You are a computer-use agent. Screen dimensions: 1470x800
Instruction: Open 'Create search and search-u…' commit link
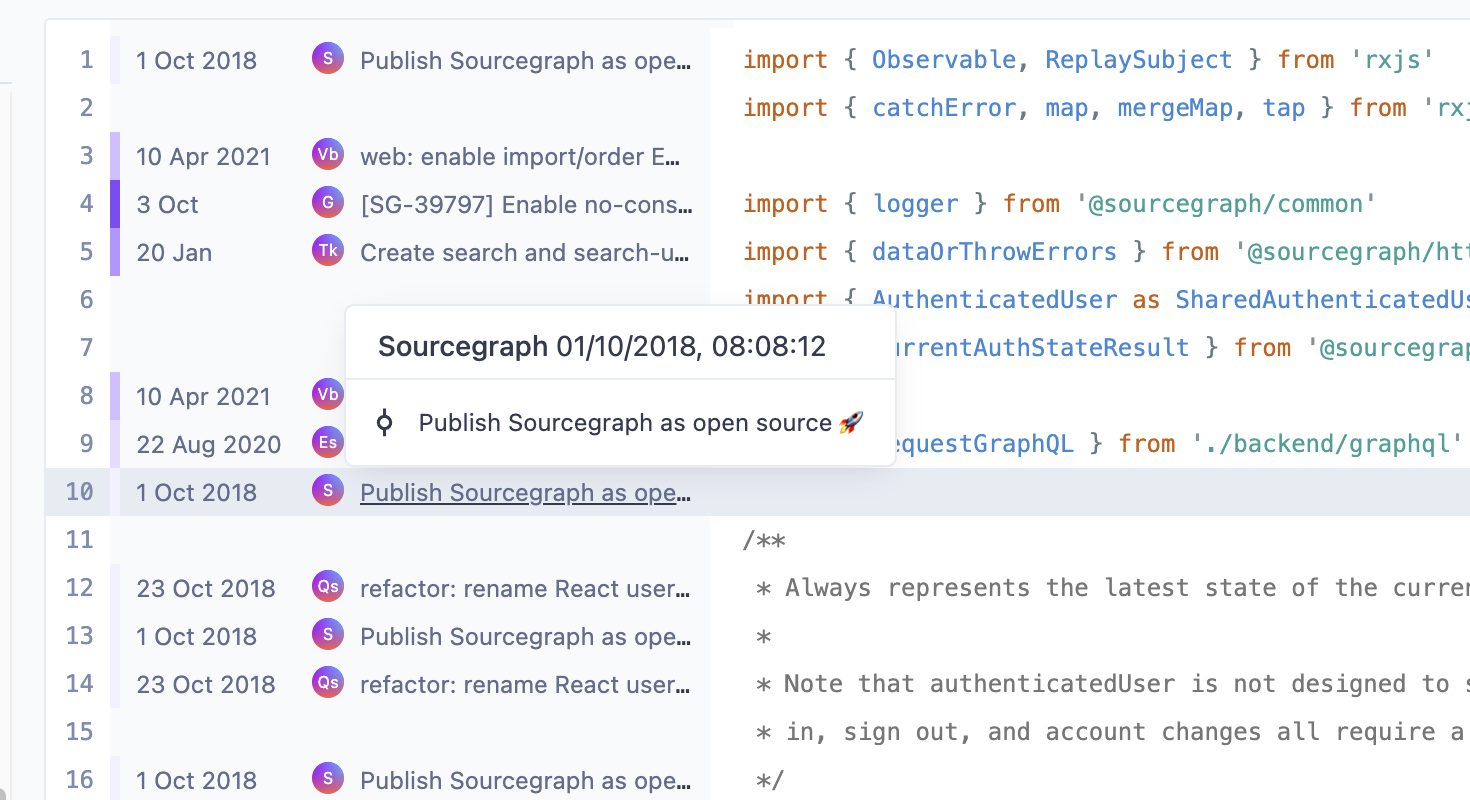pyautogui.click(x=526, y=253)
